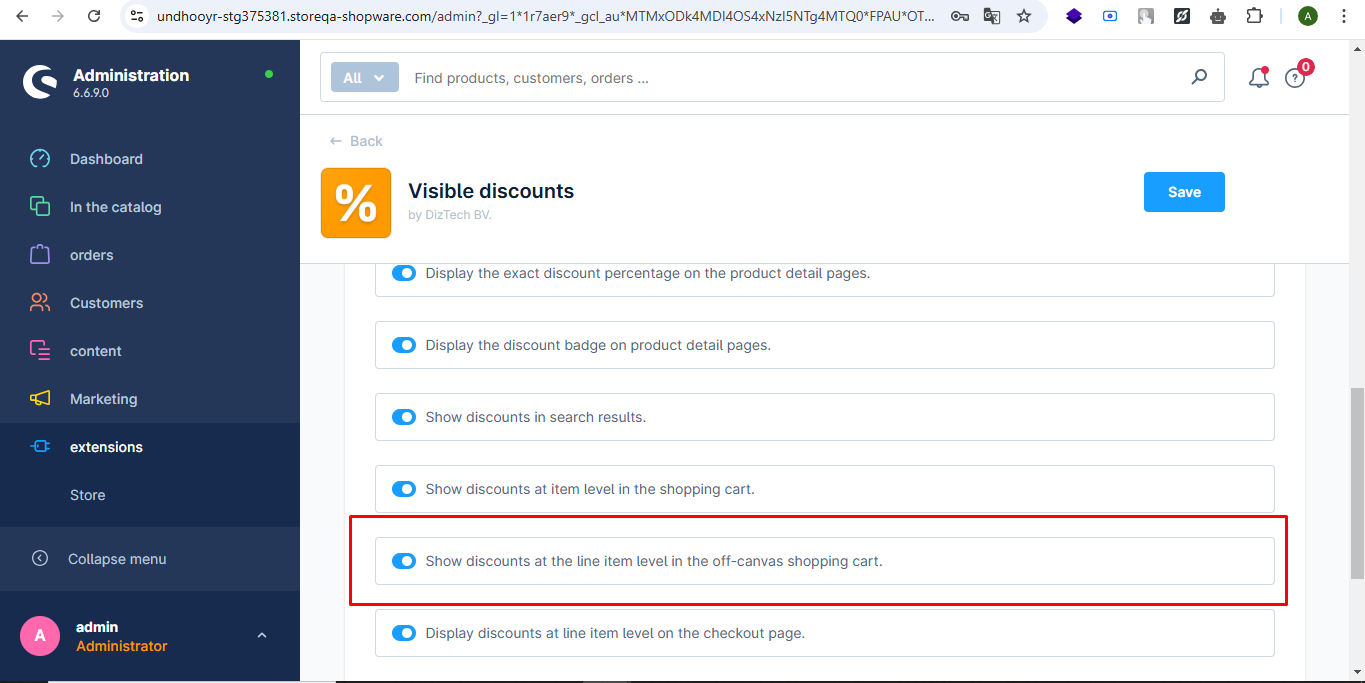Click the site information icon in address bar
Viewport: 1365px width, 683px height.
coord(138,16)
